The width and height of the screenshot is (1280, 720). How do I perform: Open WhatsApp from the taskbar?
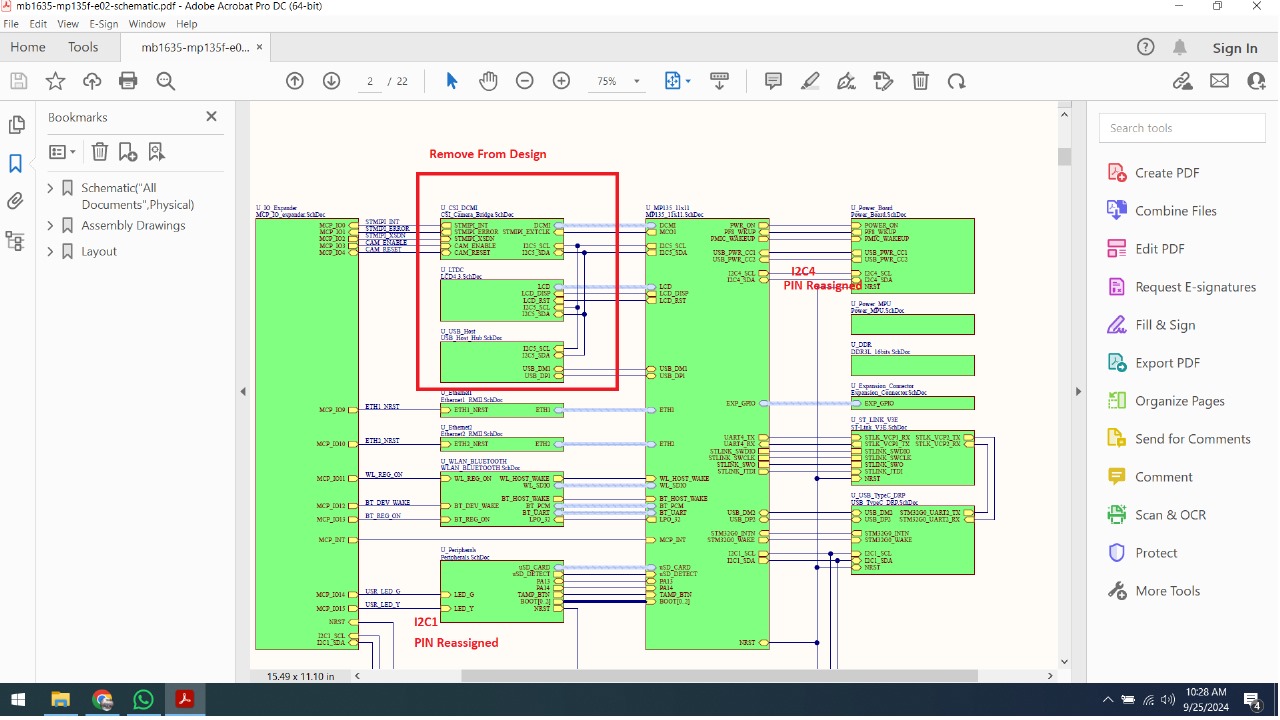coord(143,700)
